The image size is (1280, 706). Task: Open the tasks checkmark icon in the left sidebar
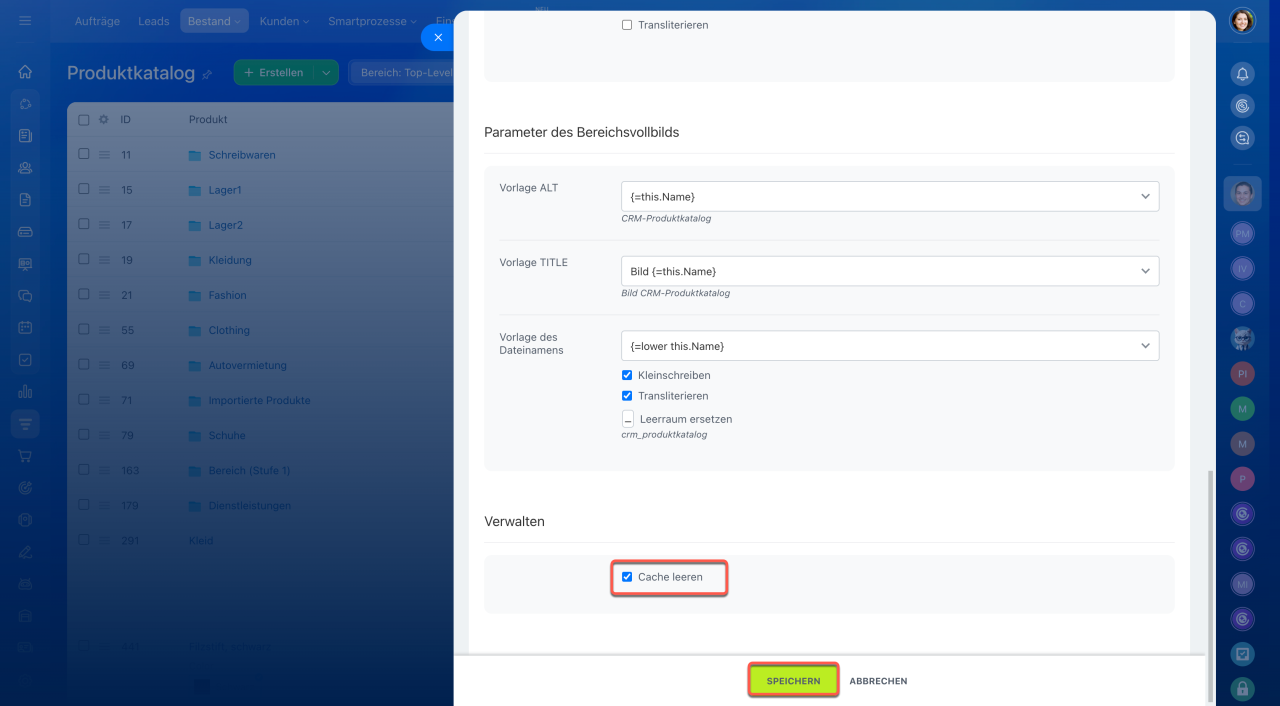tap(25, 360)
